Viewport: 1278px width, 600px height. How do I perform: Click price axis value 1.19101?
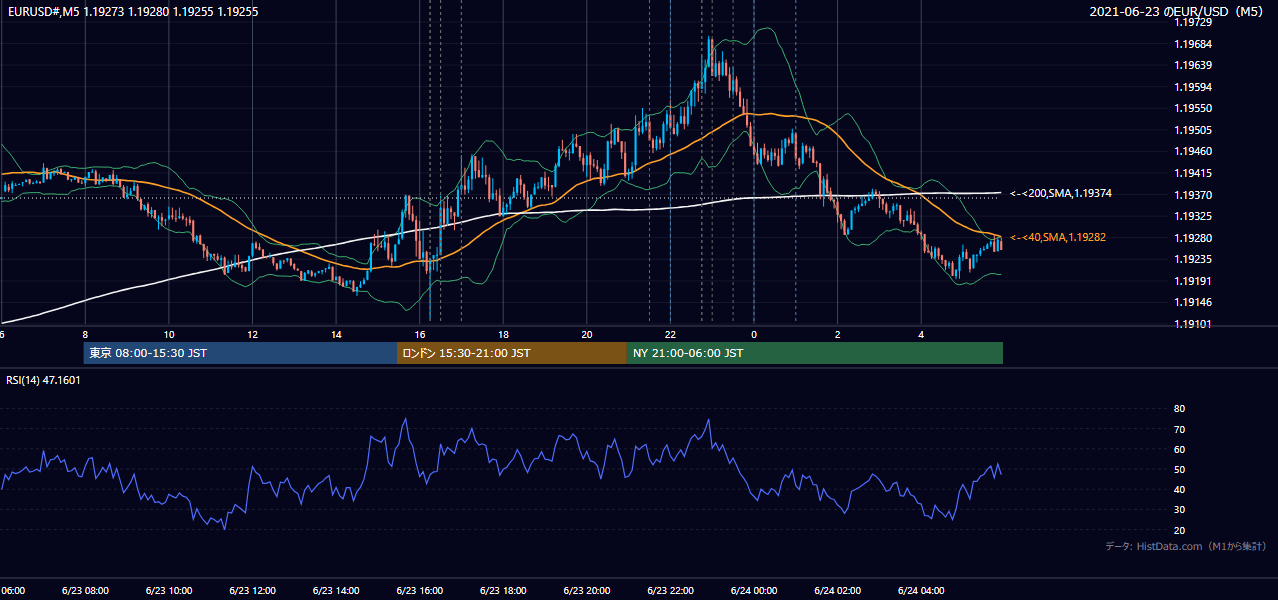(1192, 324)
